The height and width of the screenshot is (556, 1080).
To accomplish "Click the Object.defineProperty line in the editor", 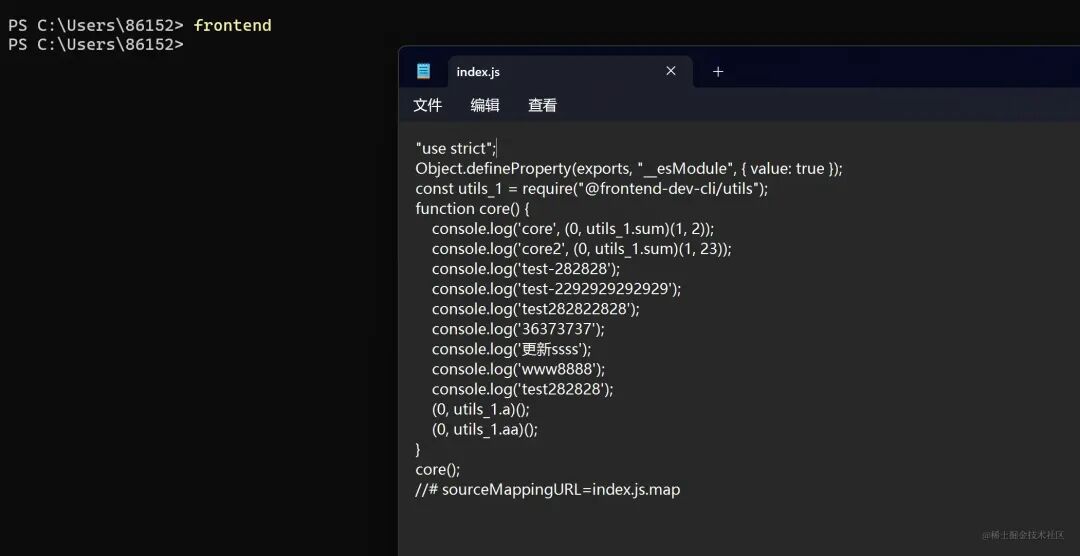I will (x=629, y=169).
